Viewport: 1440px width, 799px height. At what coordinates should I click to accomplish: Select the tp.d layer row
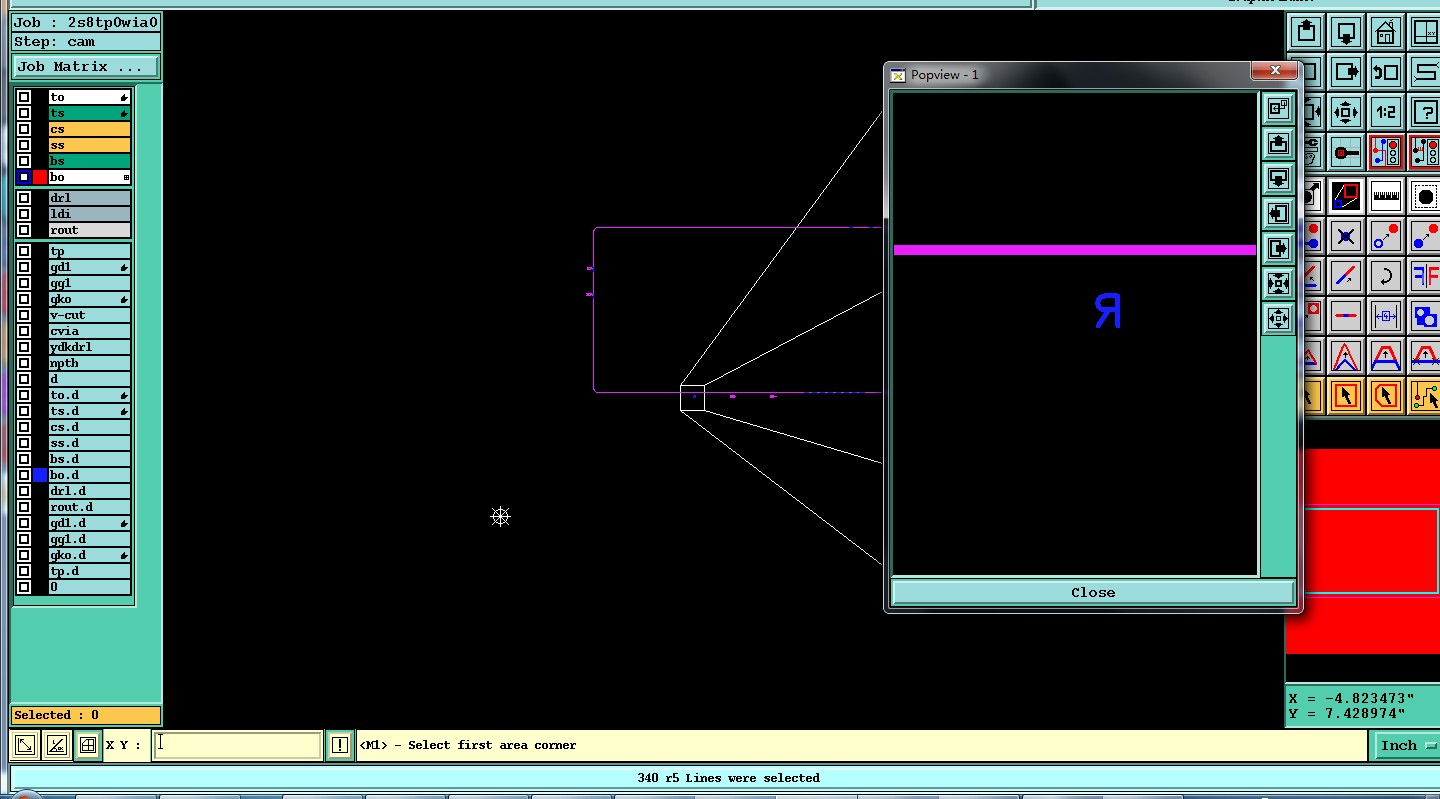(89, 571)
